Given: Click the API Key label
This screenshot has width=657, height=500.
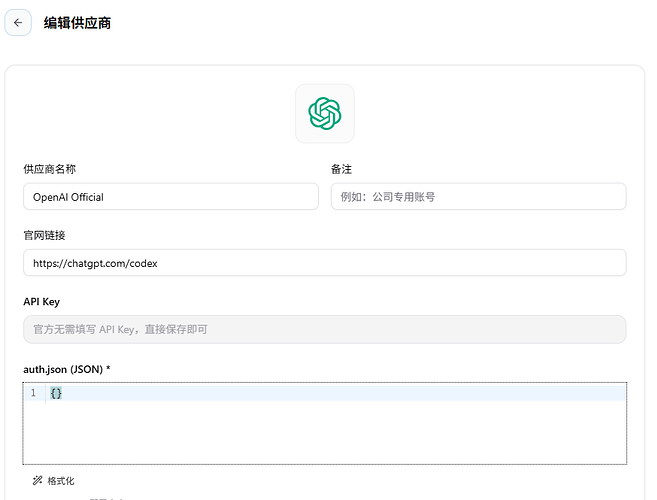Looking at the screenshot, I should tap(41, 302).
